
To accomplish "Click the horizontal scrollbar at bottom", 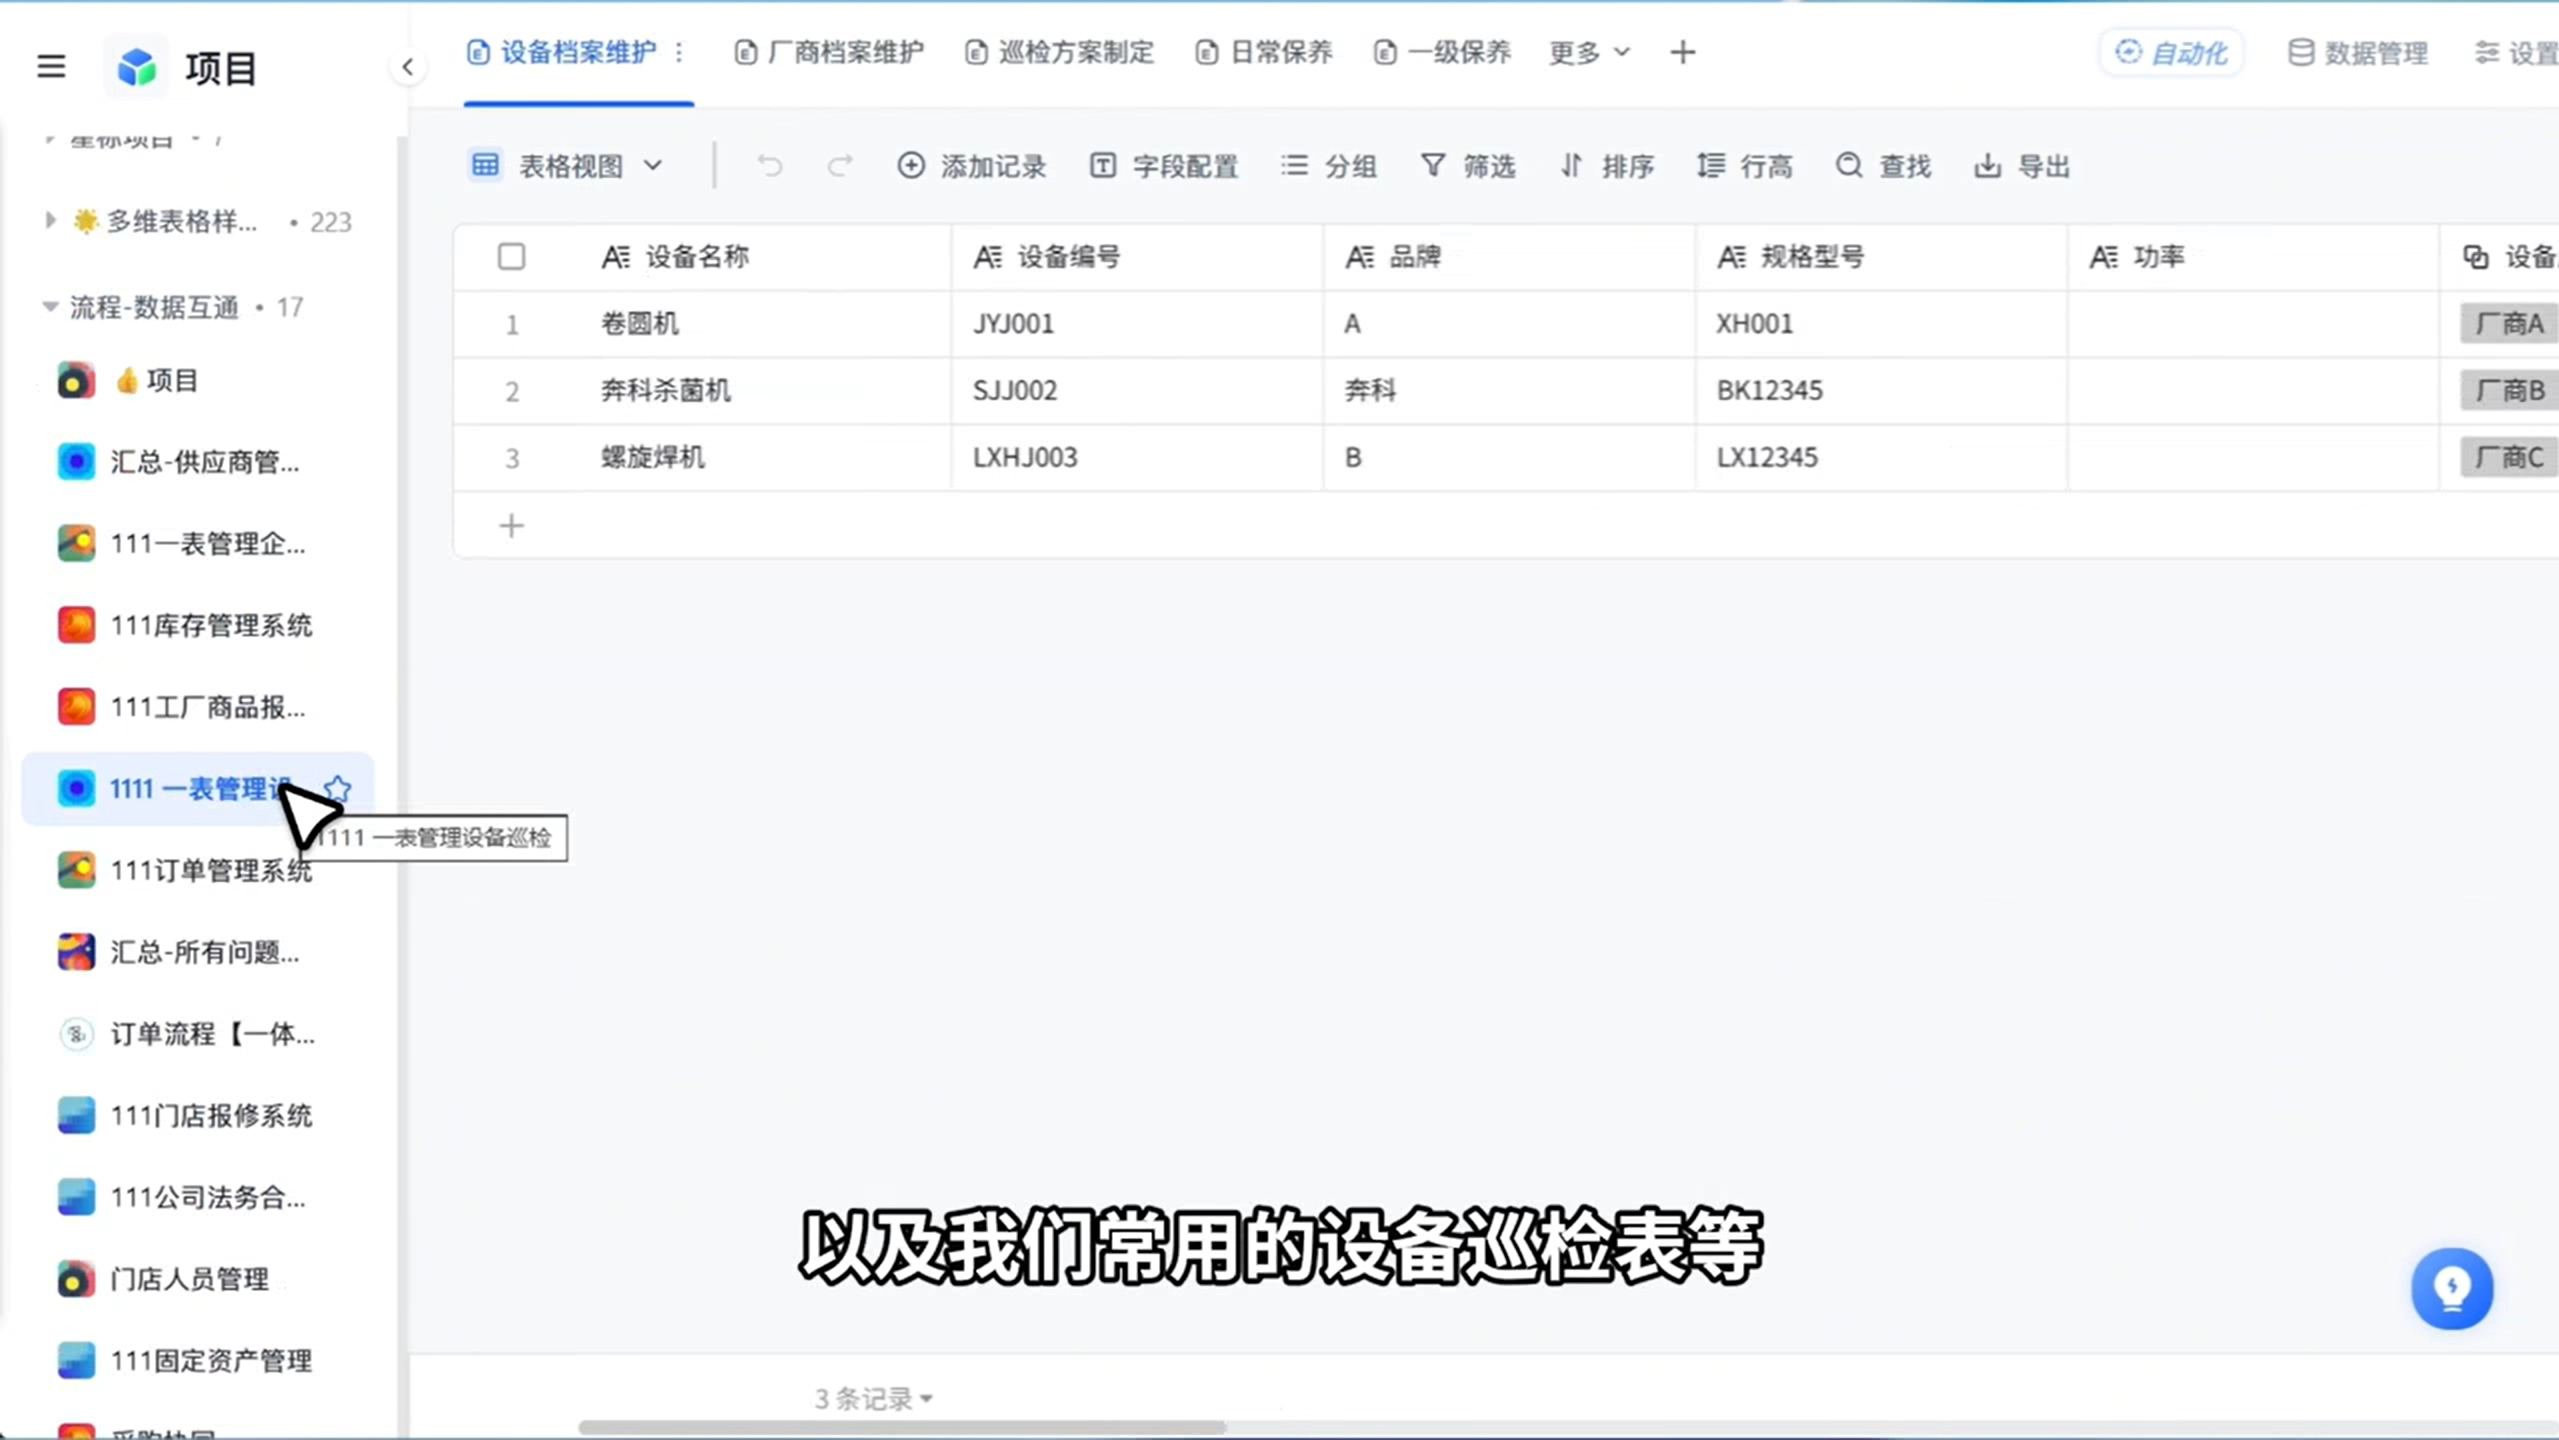I will tap(902, 1427).
